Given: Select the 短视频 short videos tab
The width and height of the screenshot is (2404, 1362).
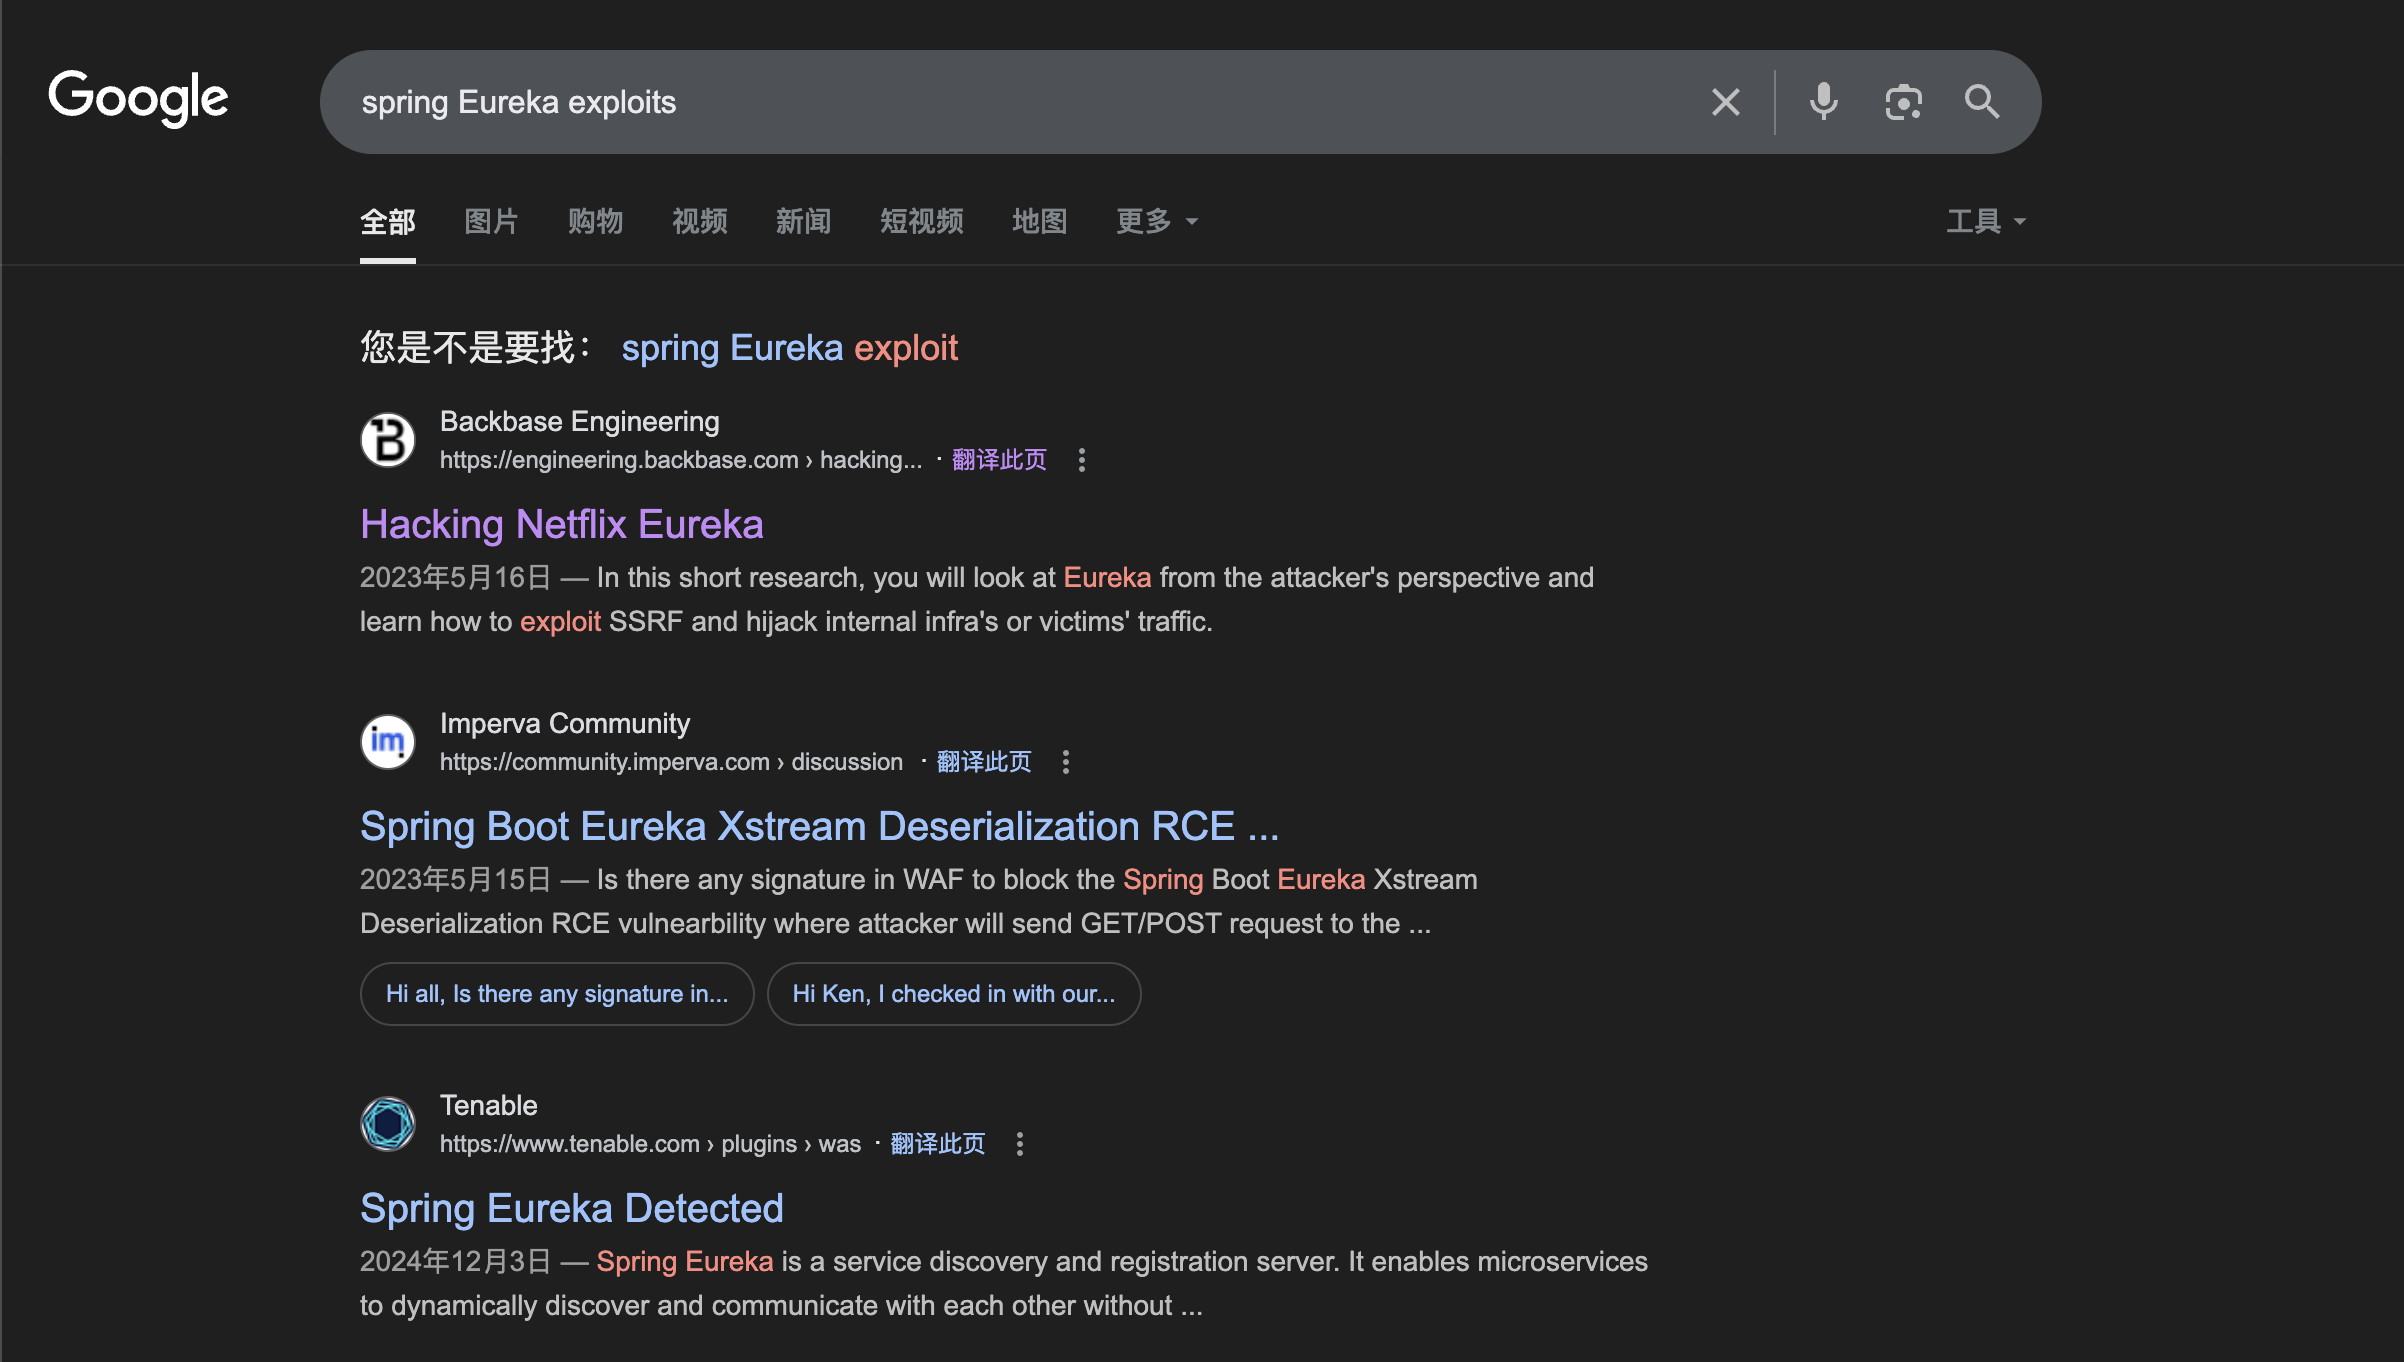Looking at the screenshot, I should coord(921,221).
